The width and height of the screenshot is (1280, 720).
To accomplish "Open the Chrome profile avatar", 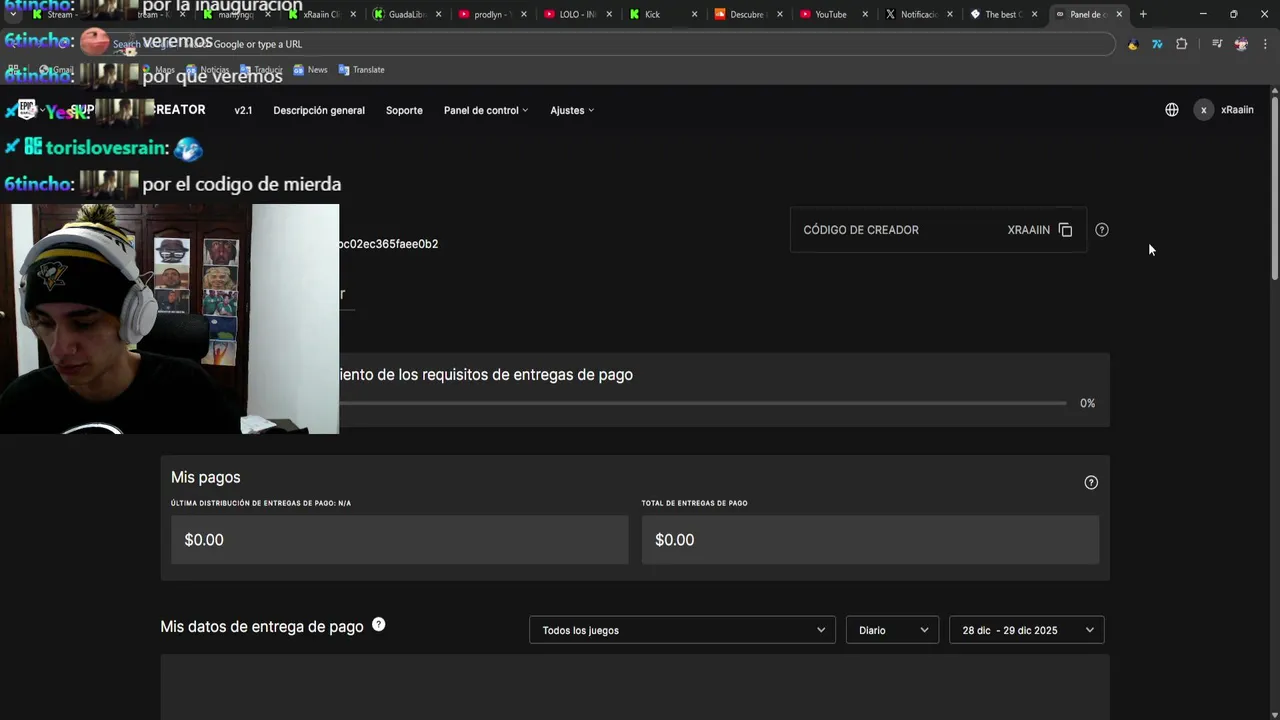I will (1241, 44).
